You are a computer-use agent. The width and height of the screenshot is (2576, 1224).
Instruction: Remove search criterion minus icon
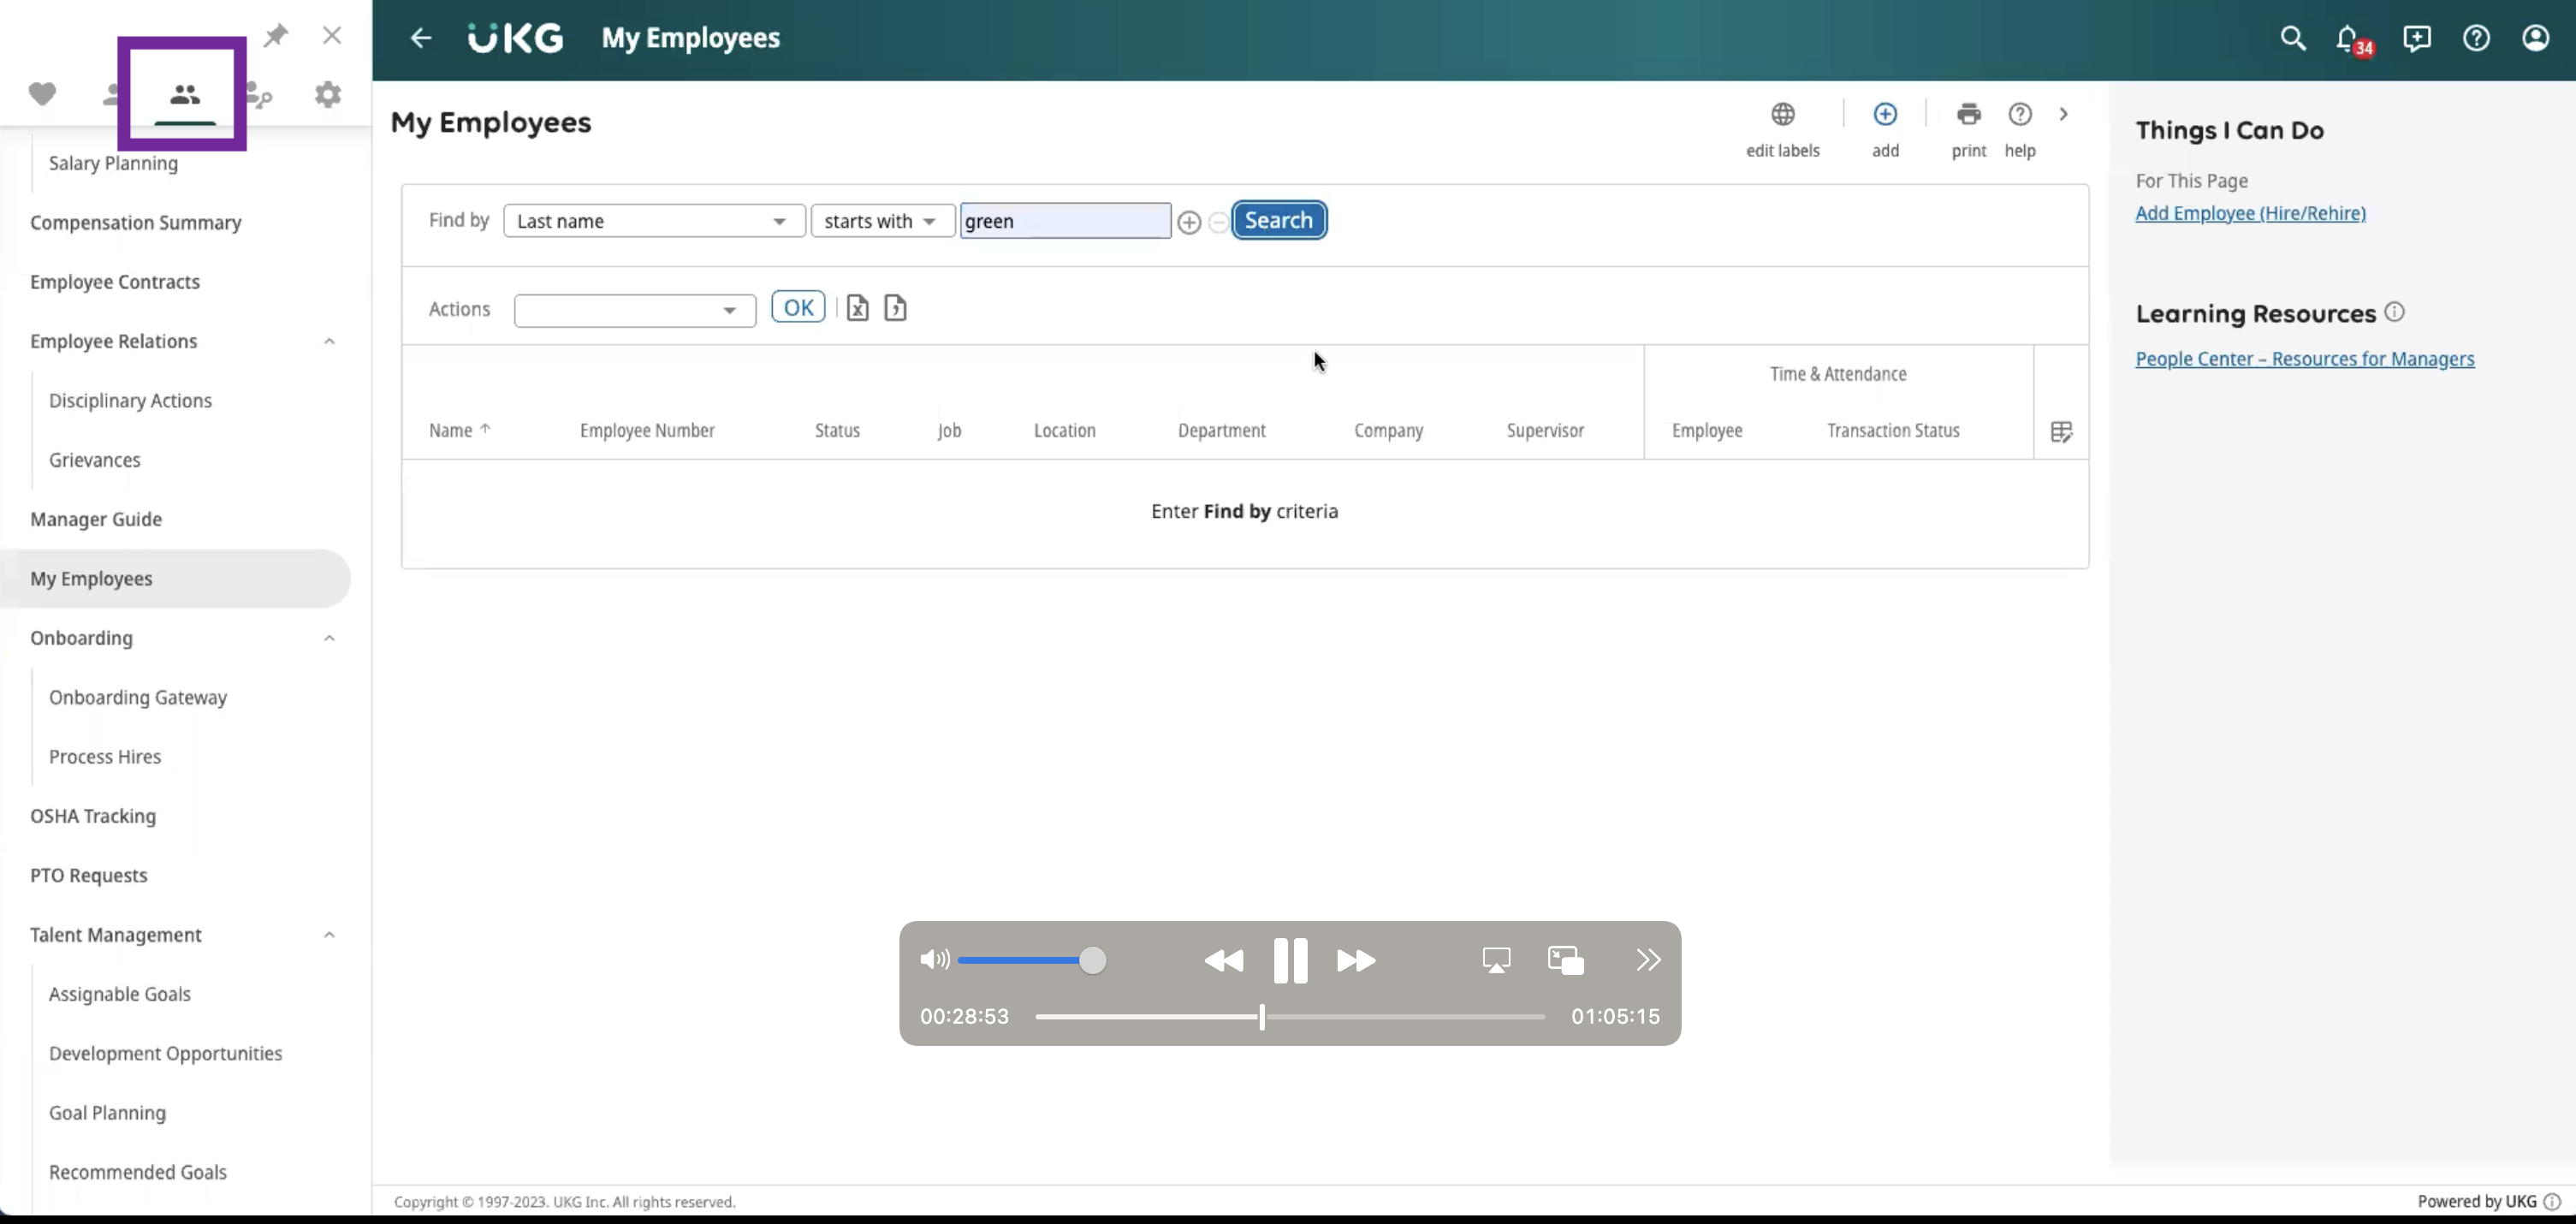click(1218, 222)
